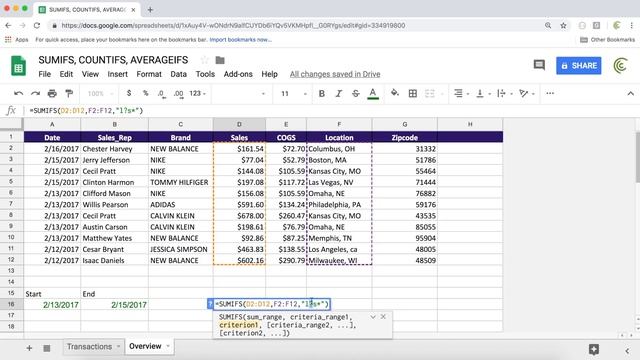
Task: Click the Undo icon in toolbar
Action: point(18,93)
